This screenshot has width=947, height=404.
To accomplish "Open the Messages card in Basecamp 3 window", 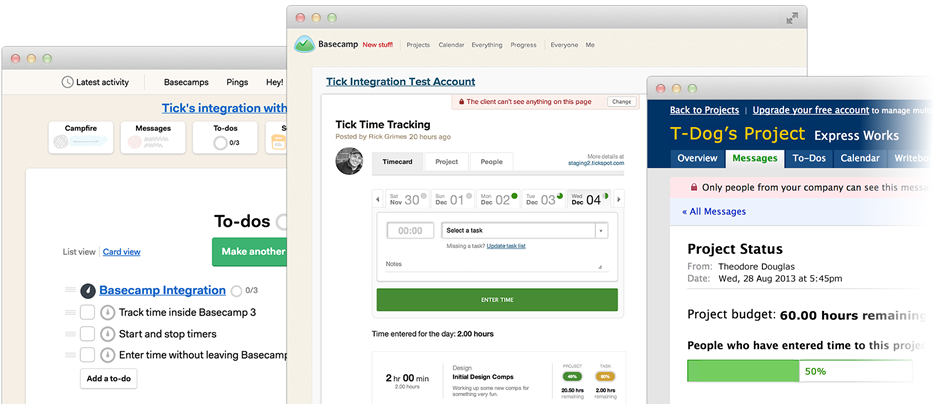I will tap(153, 137).
